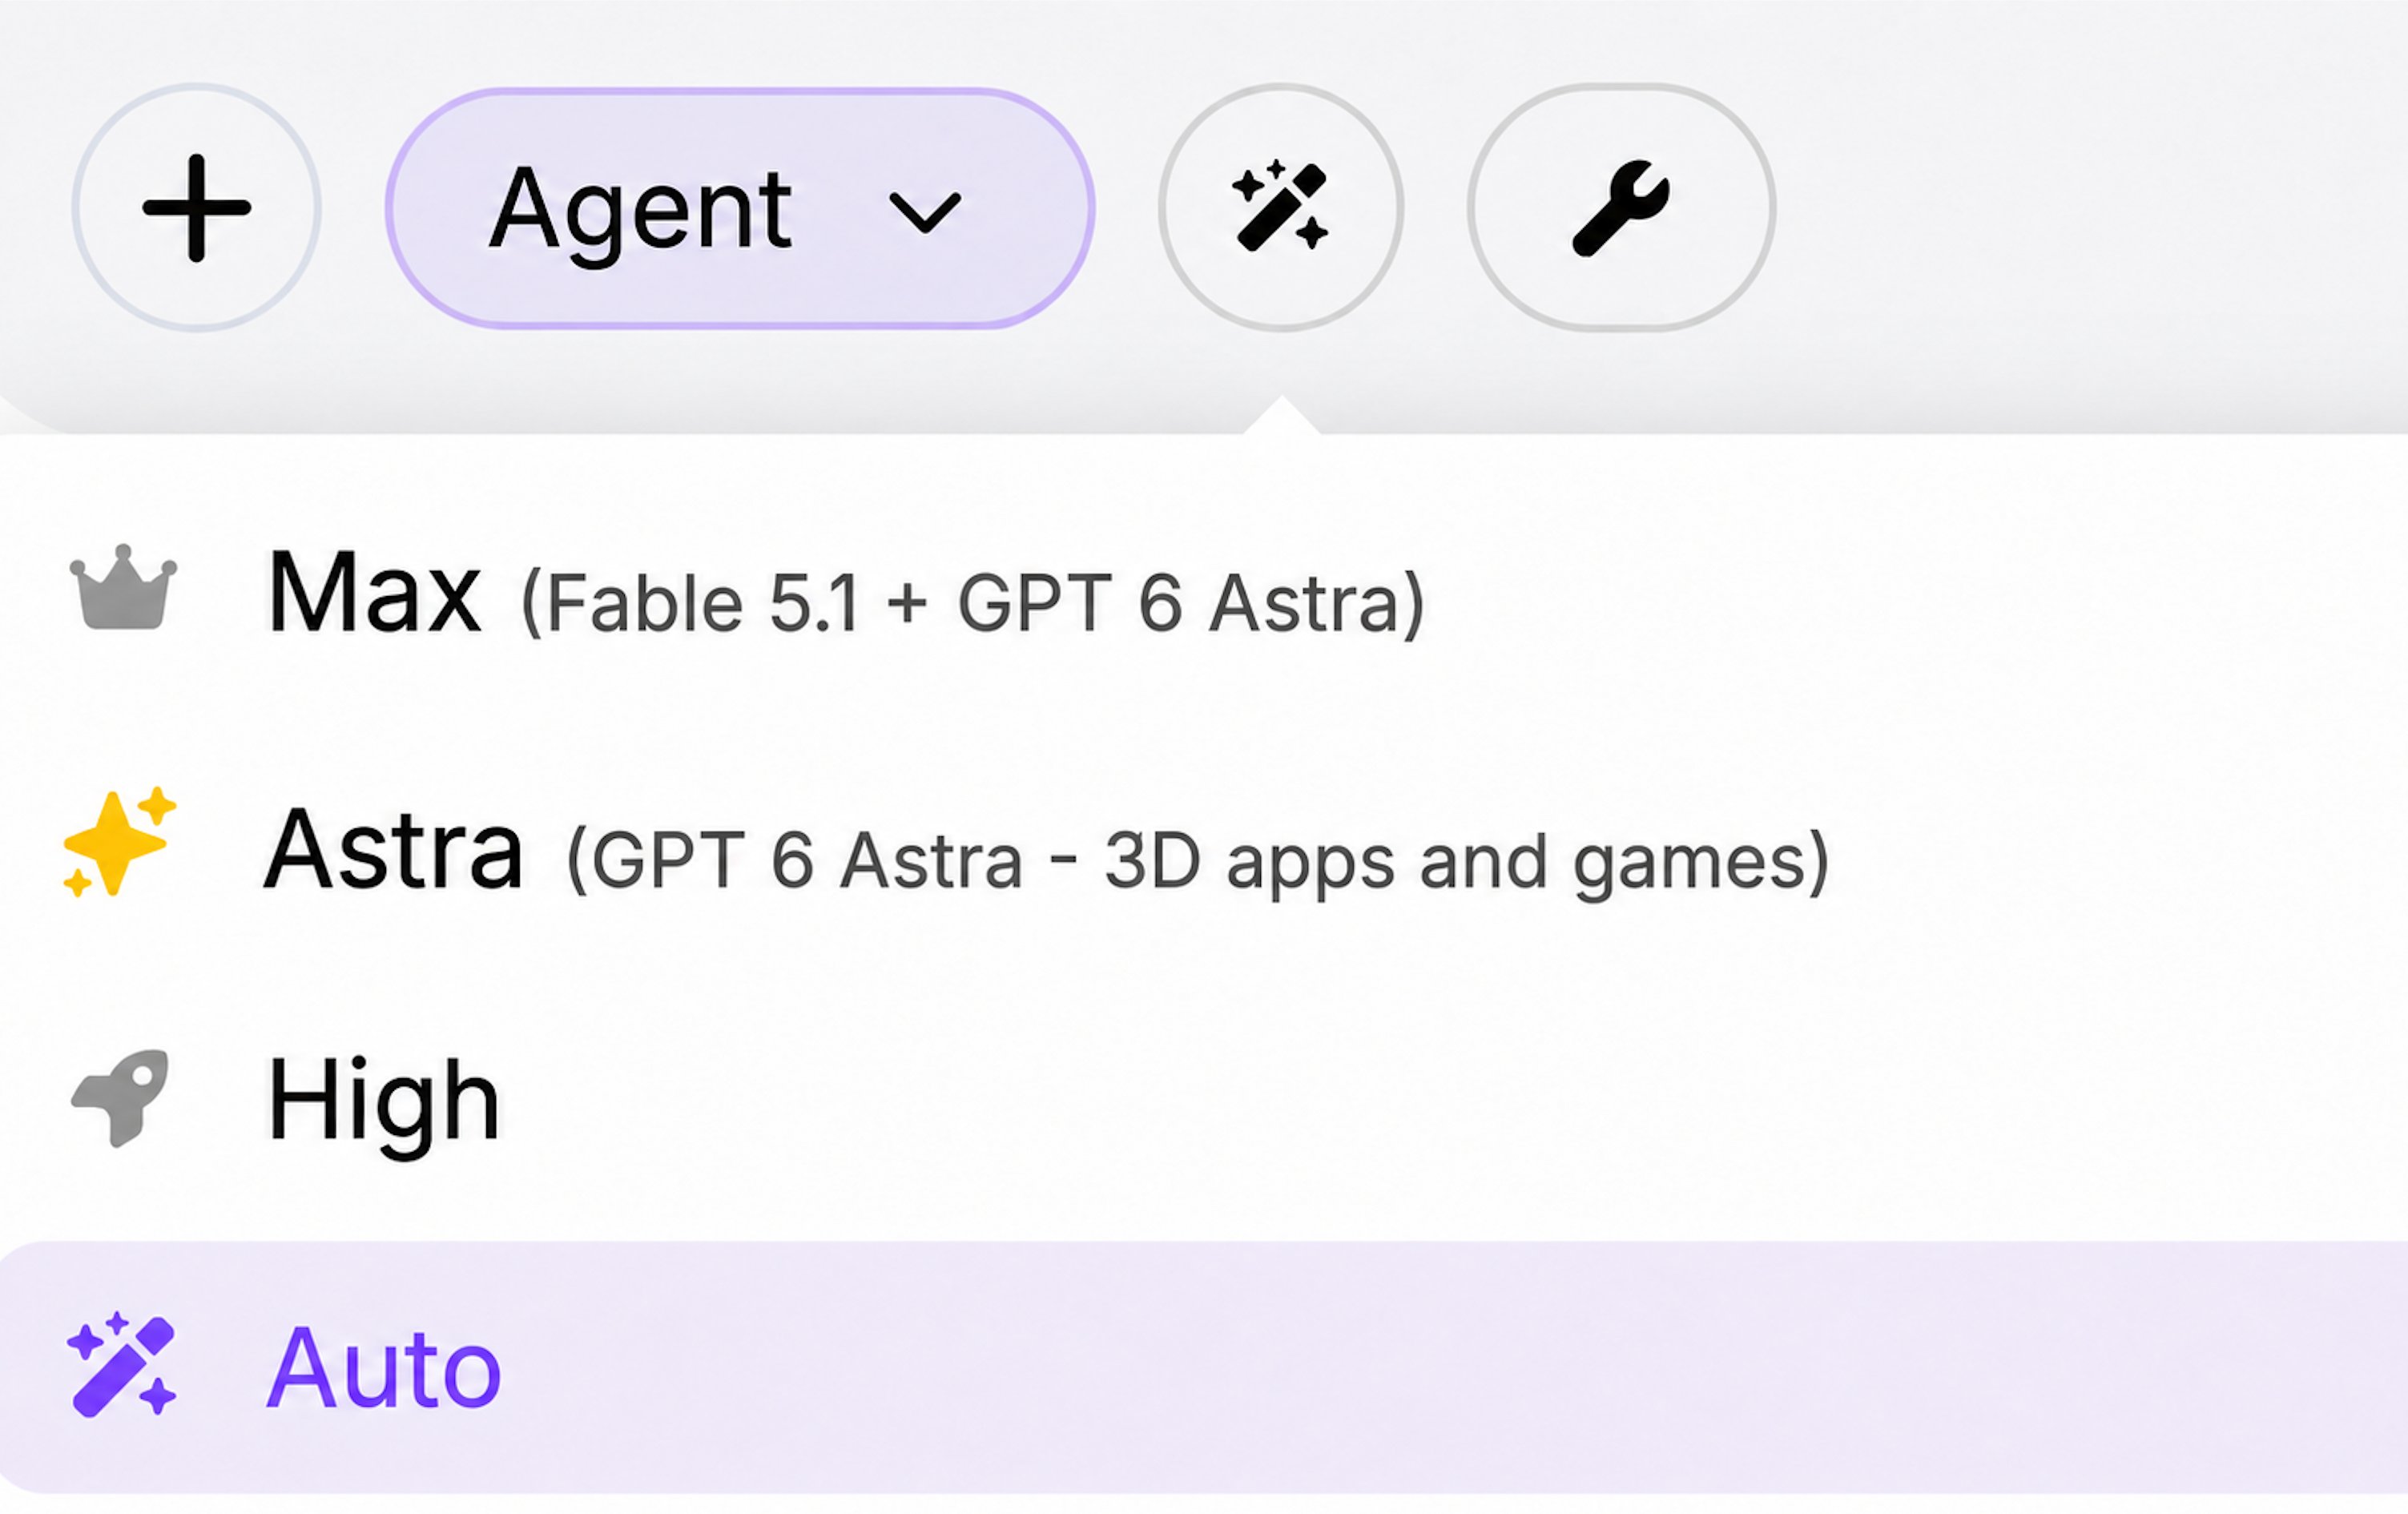The width and height of the screenshot is (2408, 1514).
Task: Click the purple wand icon beside Auto
Action: [122, 1365]
